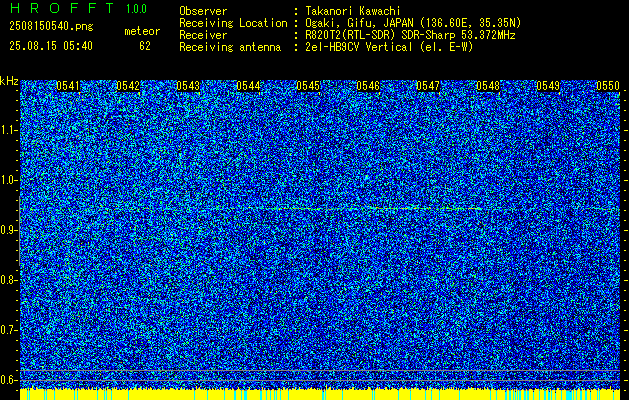Click the yellow signal-level bar at bottom

pos(320,394)
